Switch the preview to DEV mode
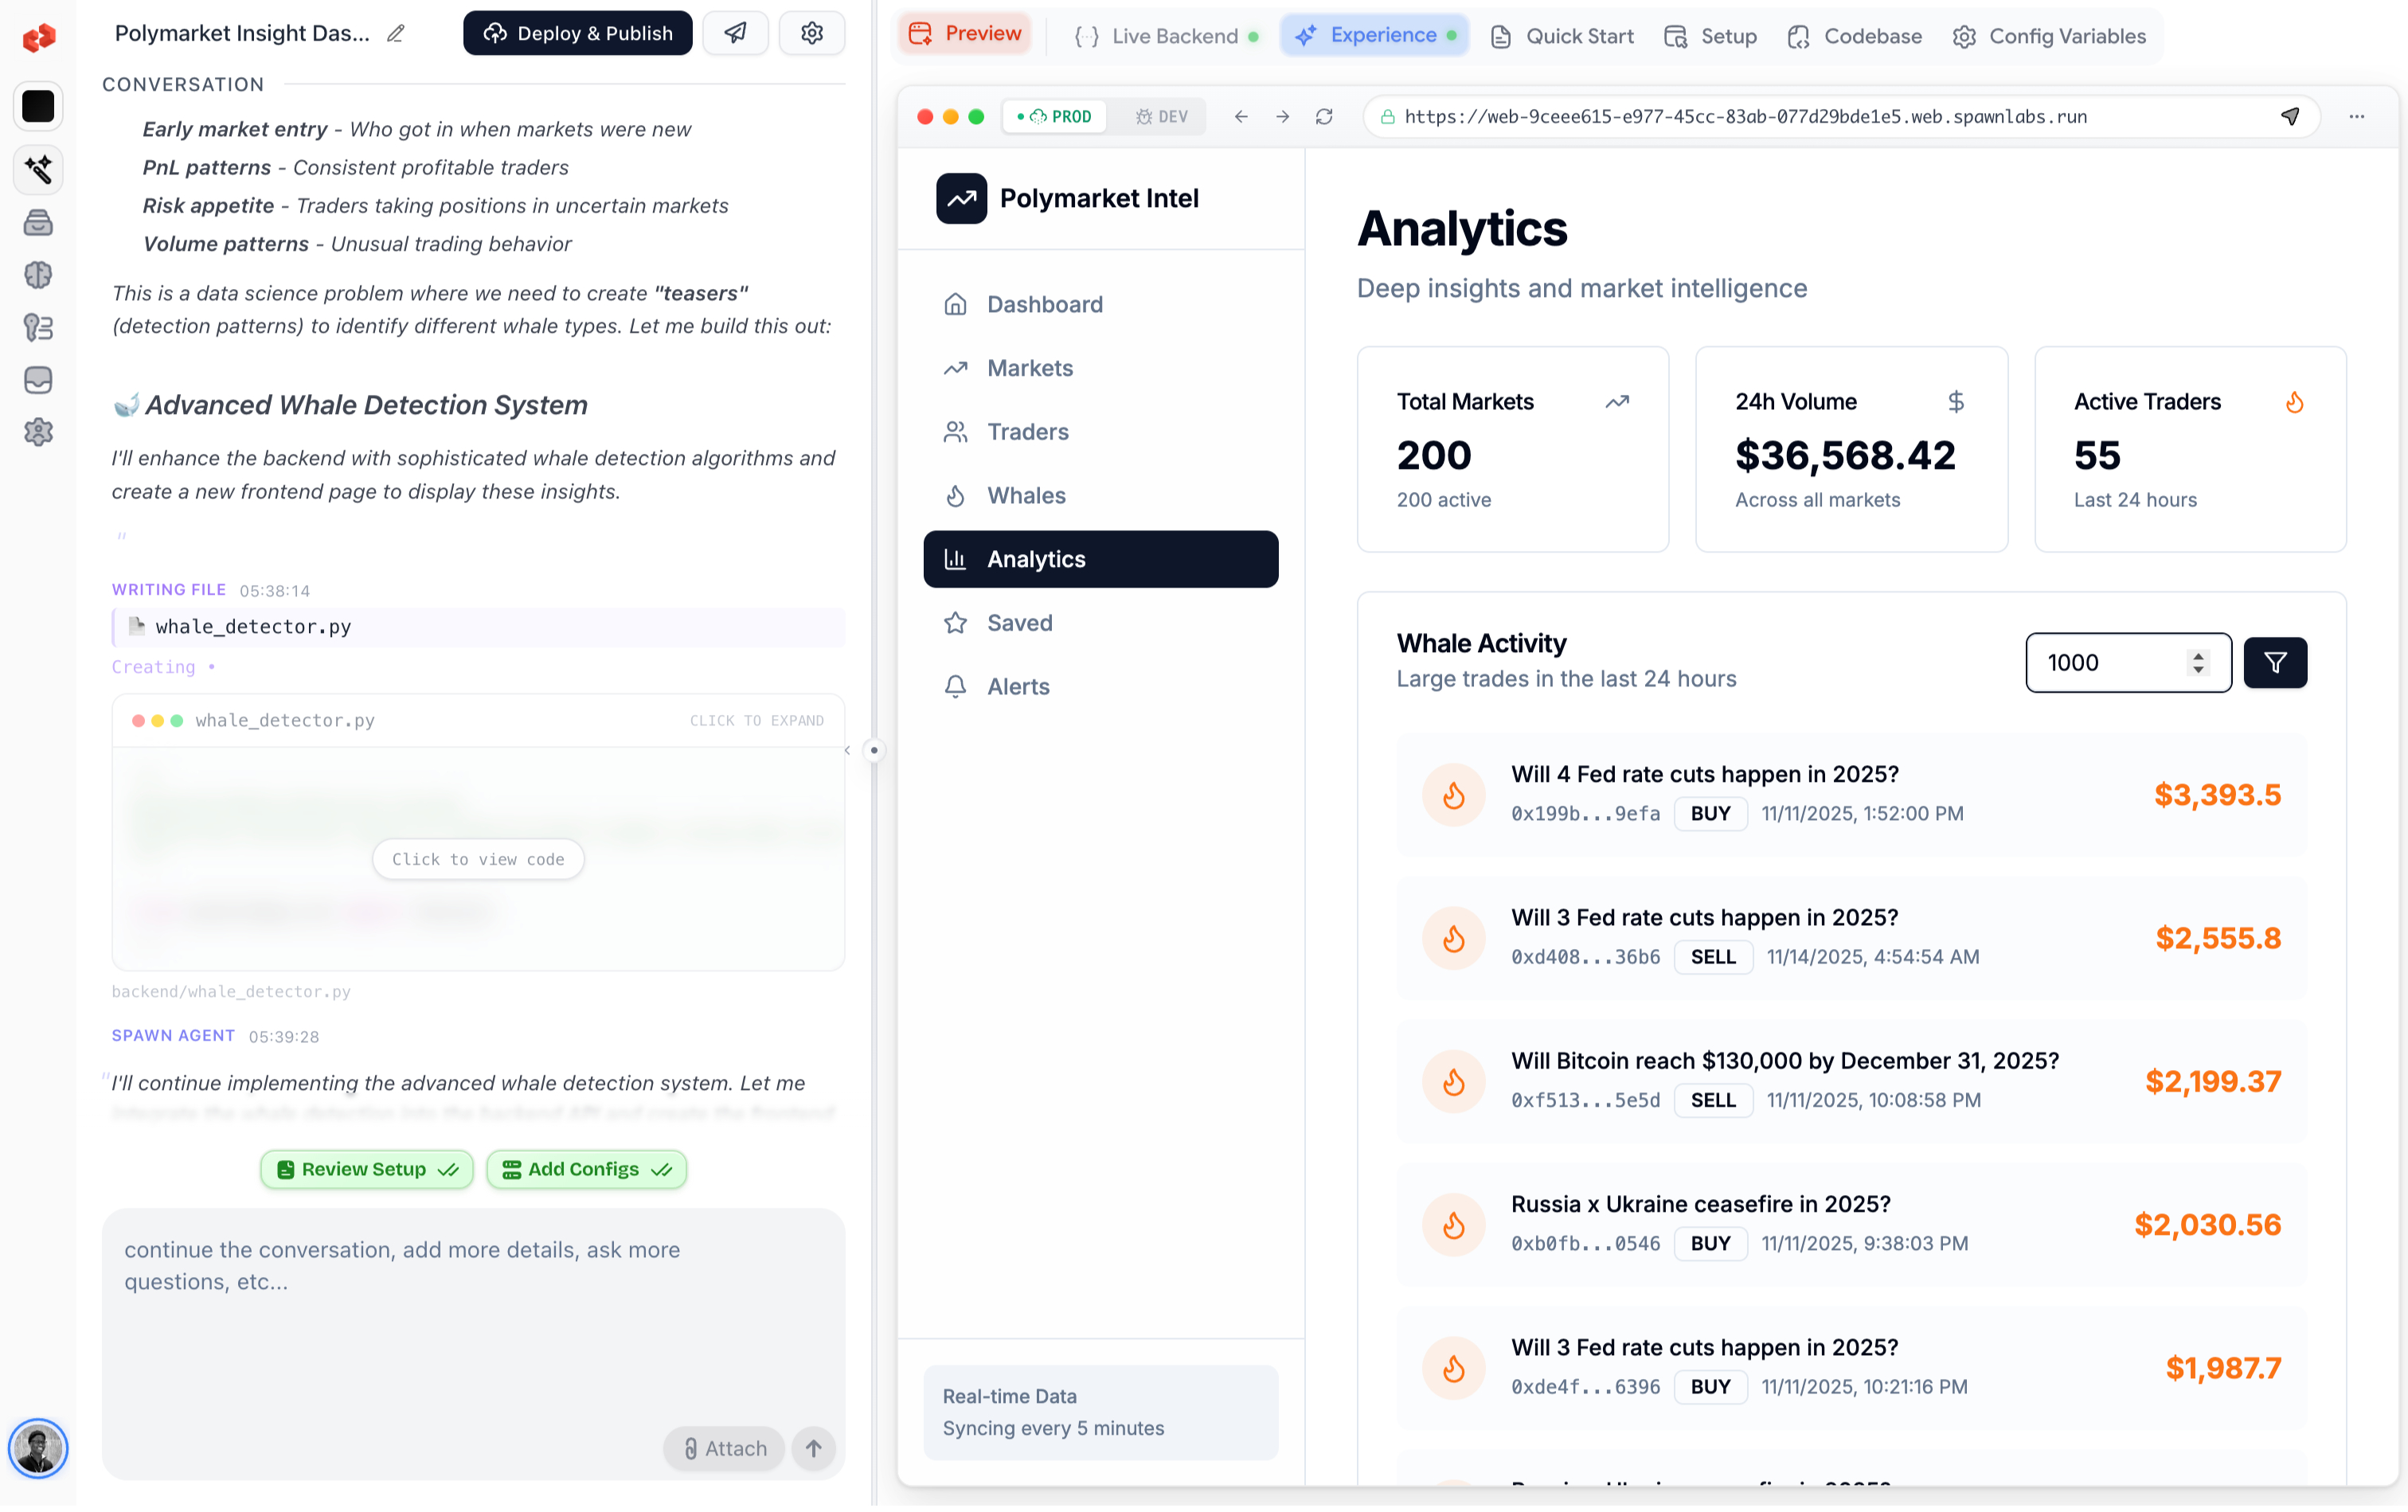 [x=1161, y=116]
